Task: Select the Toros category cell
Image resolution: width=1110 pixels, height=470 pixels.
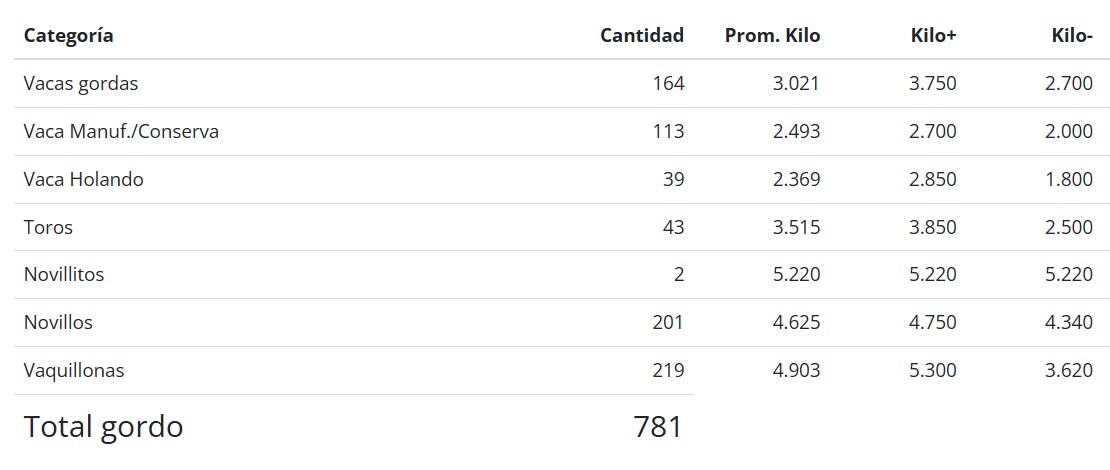Action: tap(48, 227)
